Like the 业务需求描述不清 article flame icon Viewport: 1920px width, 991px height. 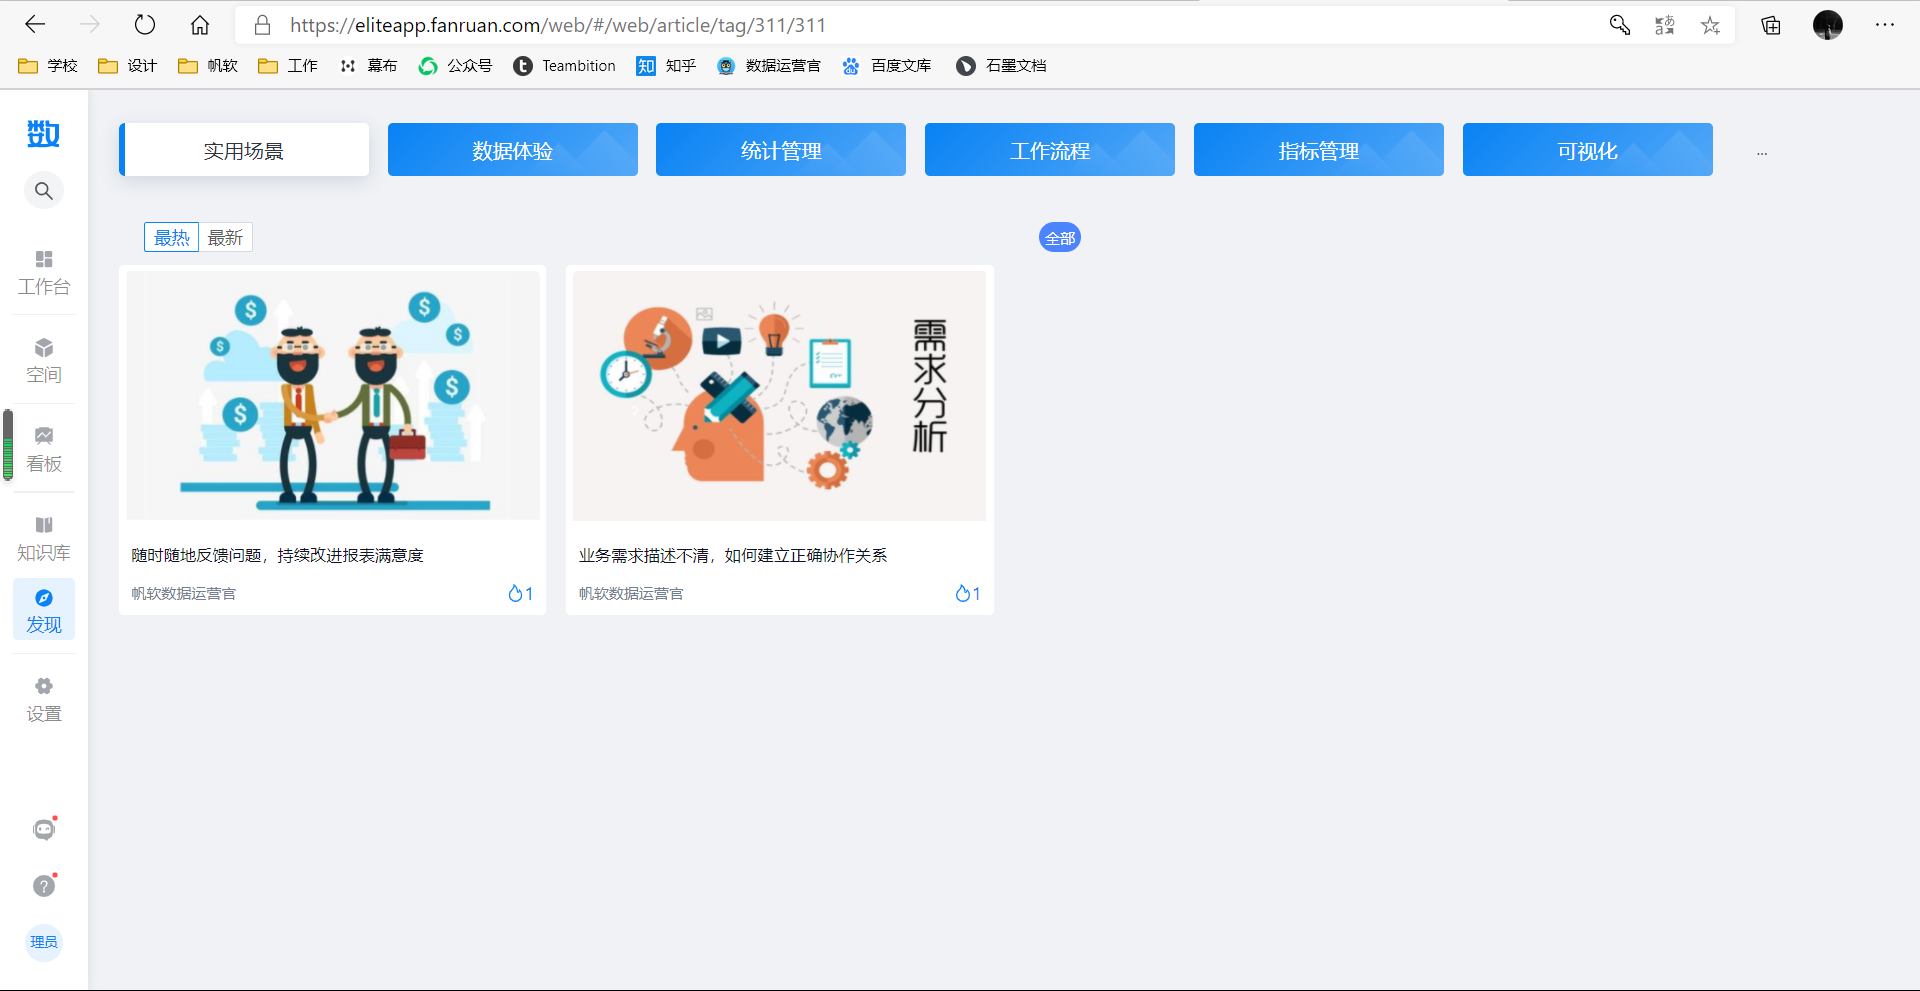tap(962, 593)
